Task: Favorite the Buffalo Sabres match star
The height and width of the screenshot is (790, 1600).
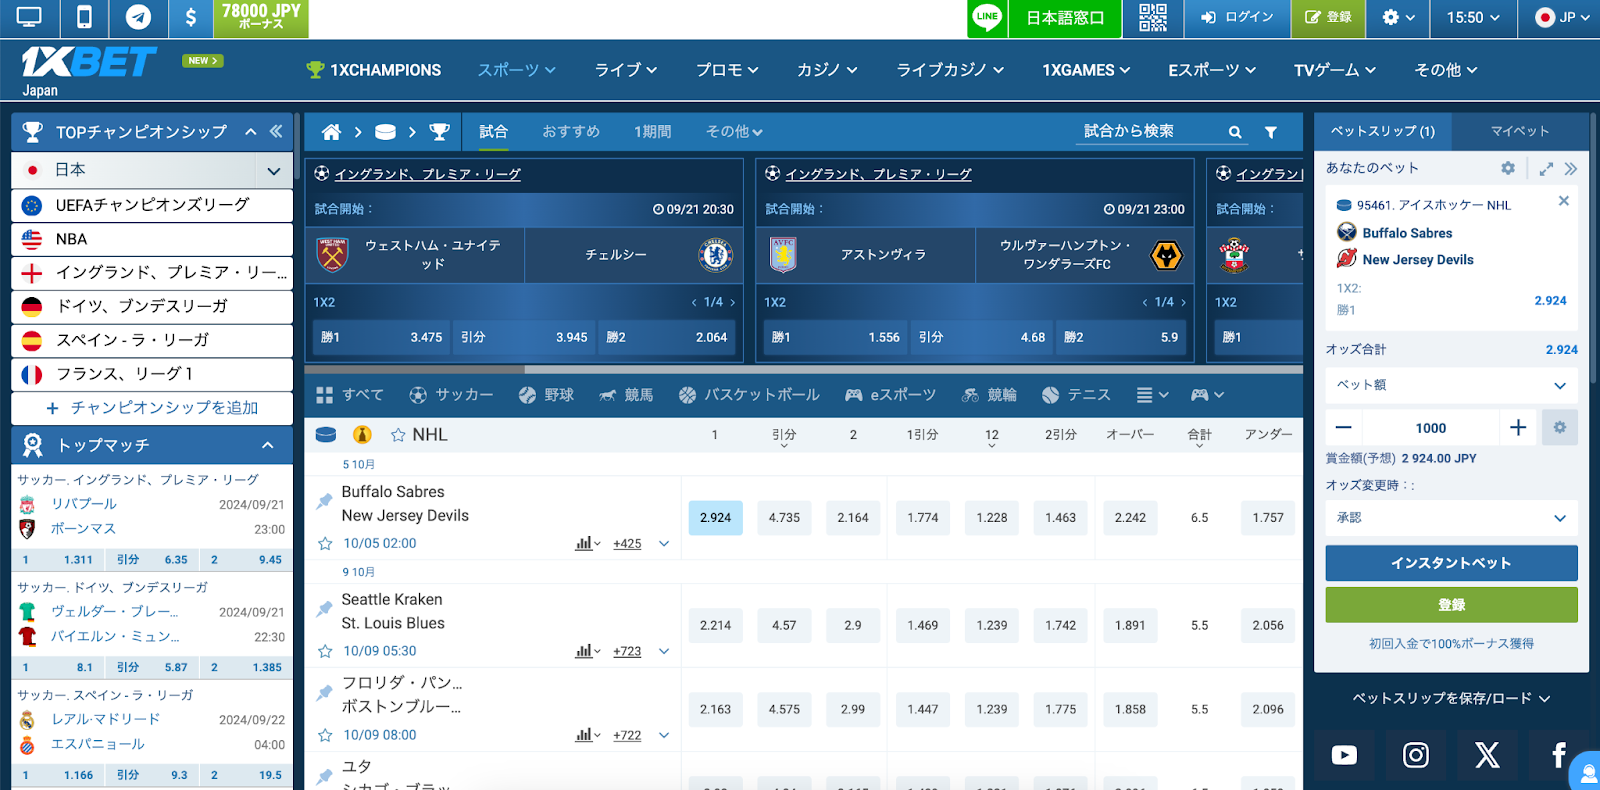Action: pyautogui.click(x=325, y=544)
